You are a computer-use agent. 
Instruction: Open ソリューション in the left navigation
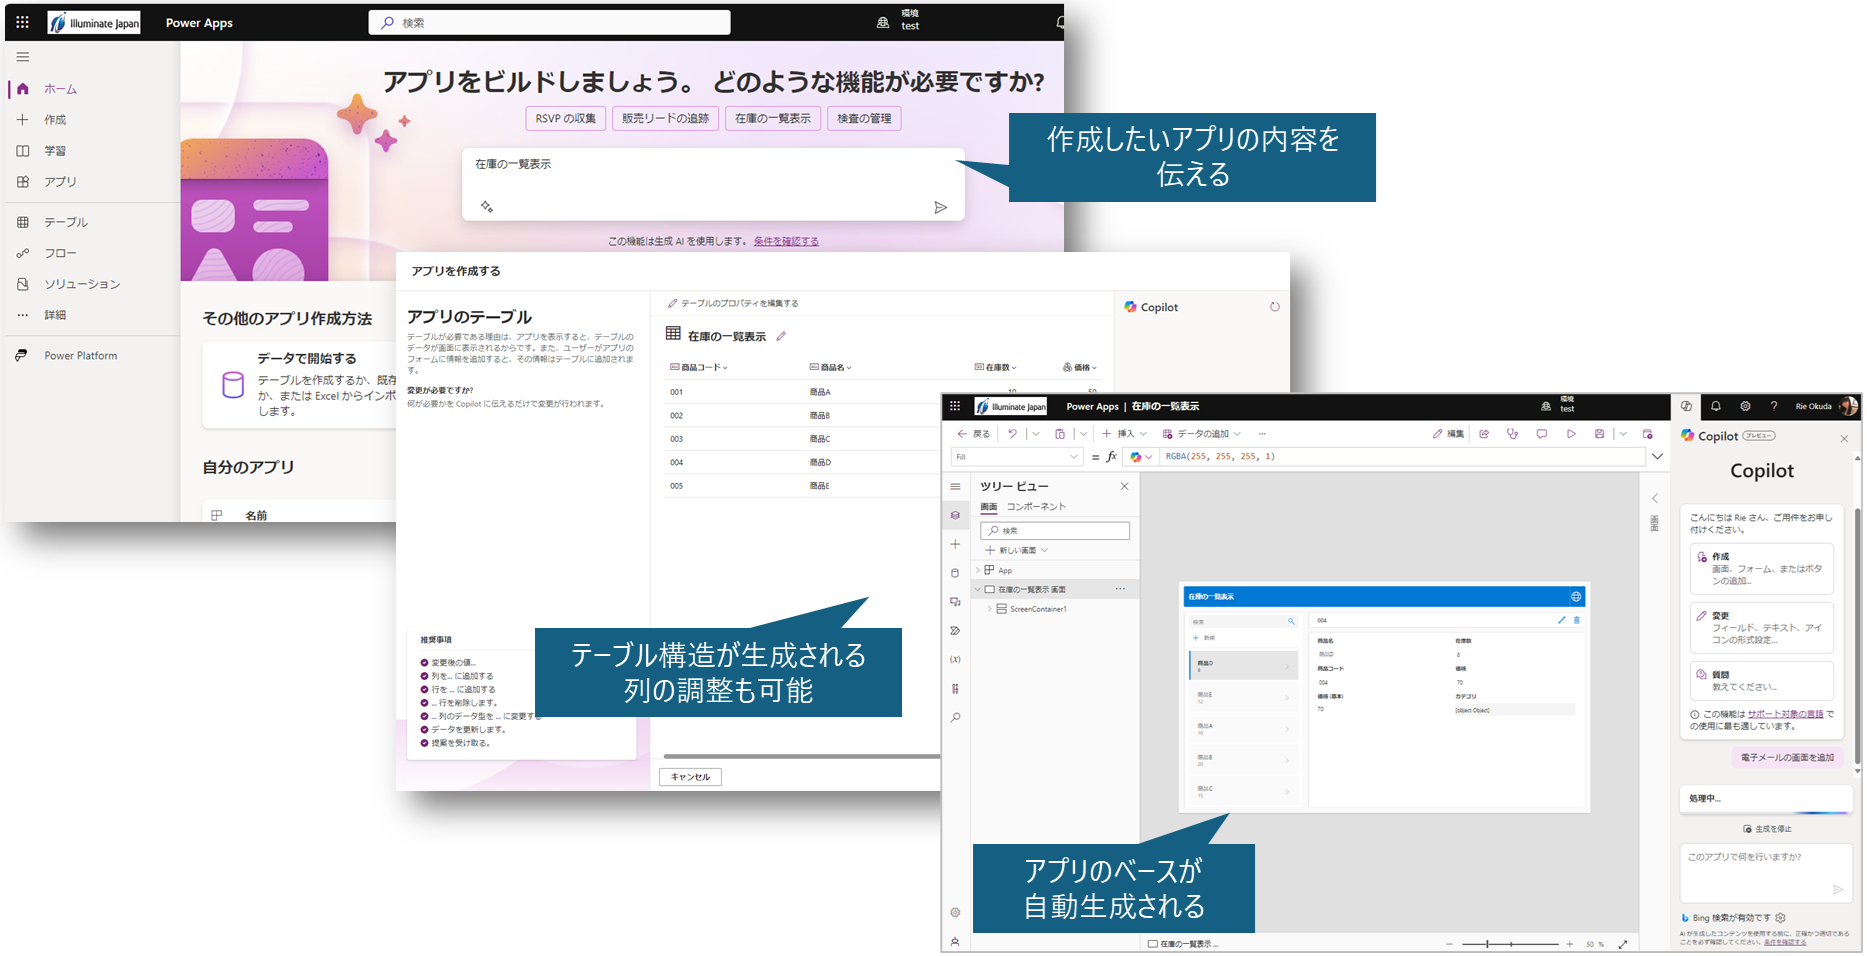[x=82, y=284]
